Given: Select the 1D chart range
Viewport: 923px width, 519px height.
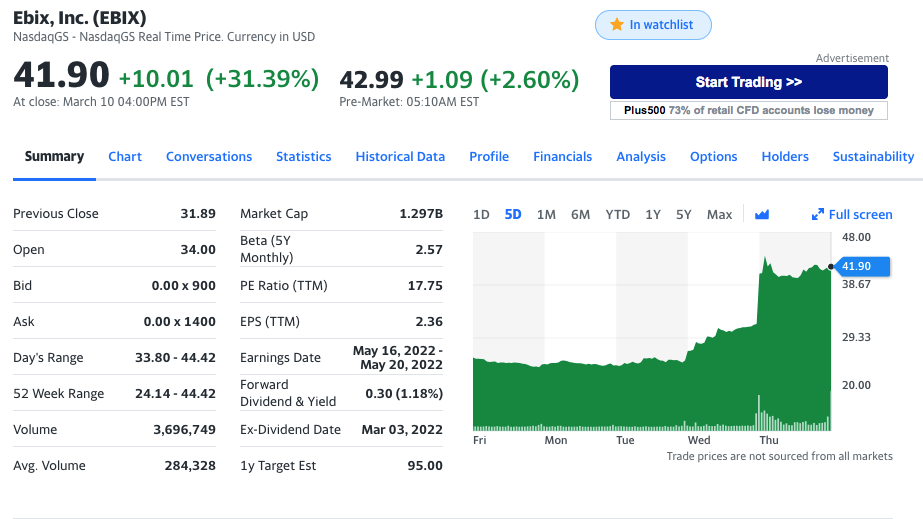Looking at the screenshot, I should pos(481,214).
